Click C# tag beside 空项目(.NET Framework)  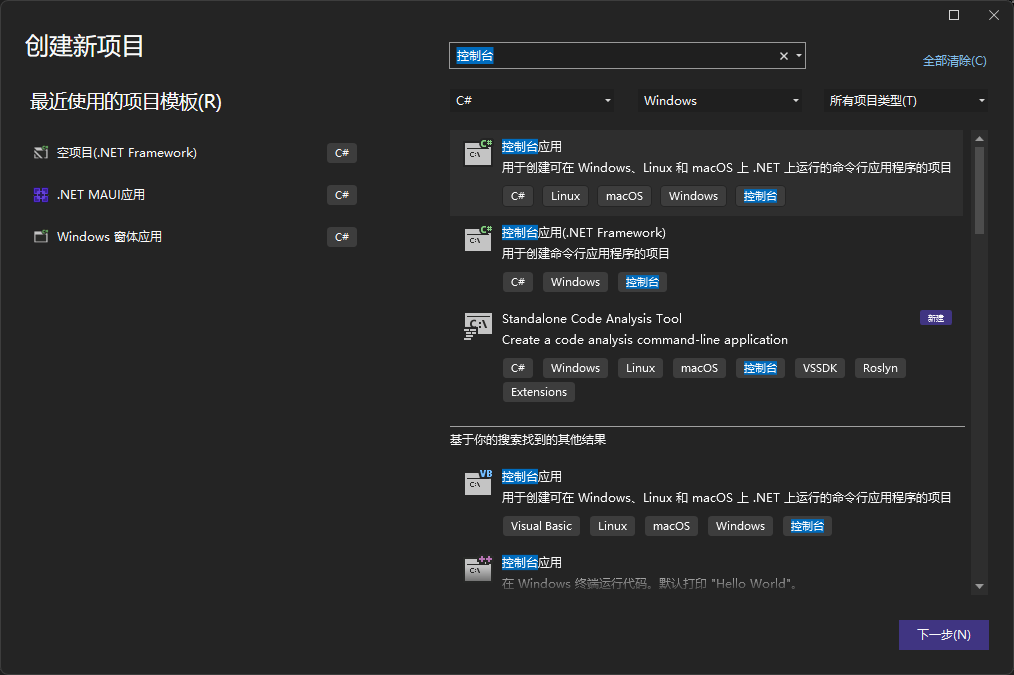pyautogui.click(x=342, y=153)
